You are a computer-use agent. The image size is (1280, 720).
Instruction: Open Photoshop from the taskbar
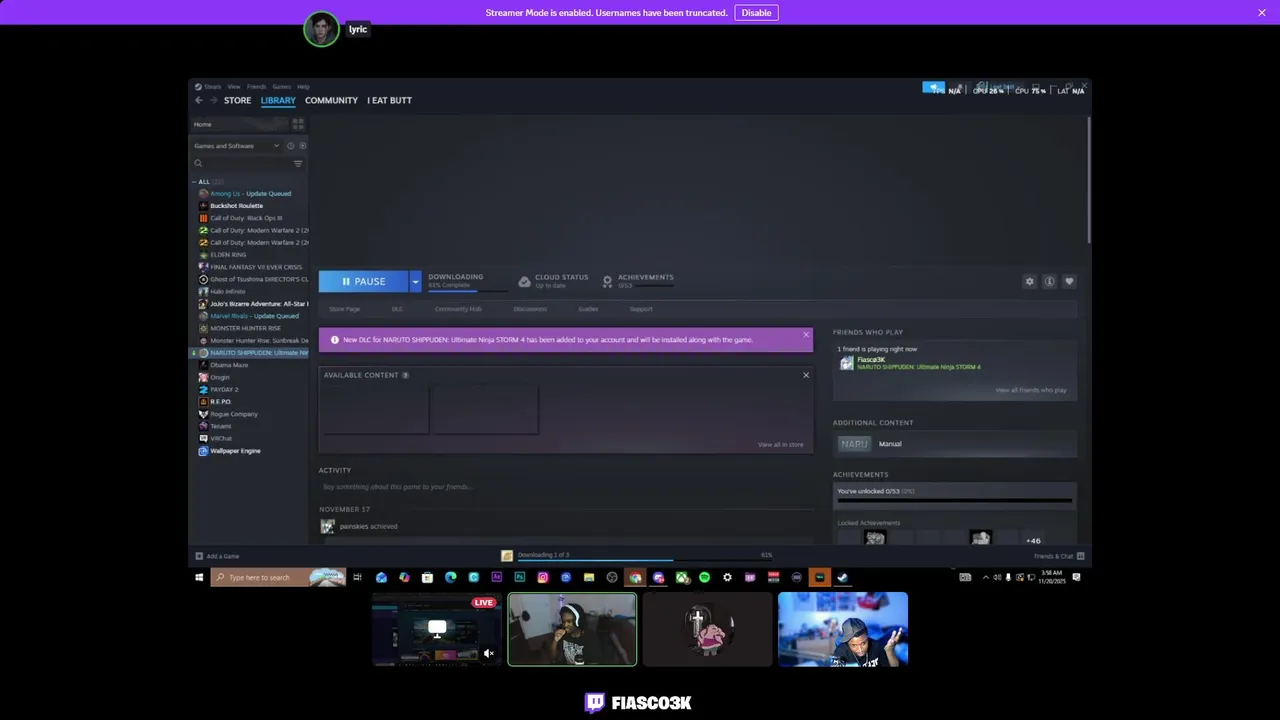pyautogui.click(x=520, y=577)
